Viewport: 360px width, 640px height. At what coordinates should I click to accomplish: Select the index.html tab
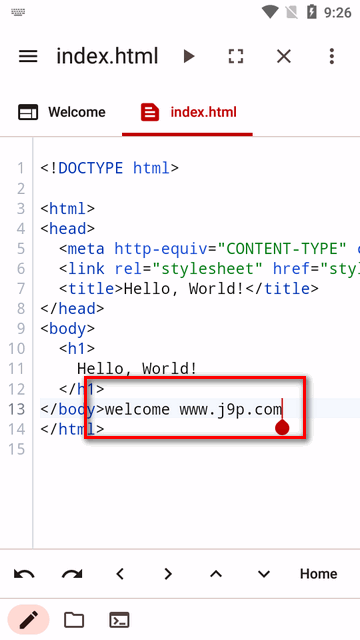pos(189,112)
